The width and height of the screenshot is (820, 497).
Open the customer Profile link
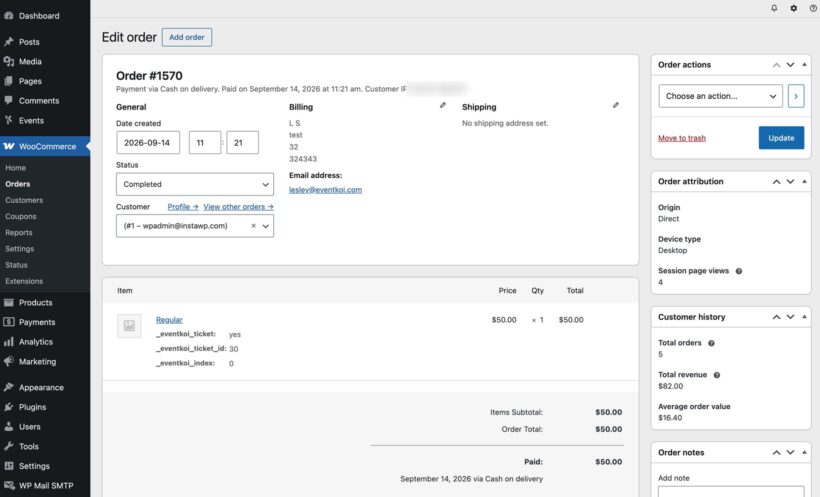click(x=183, y=207)
